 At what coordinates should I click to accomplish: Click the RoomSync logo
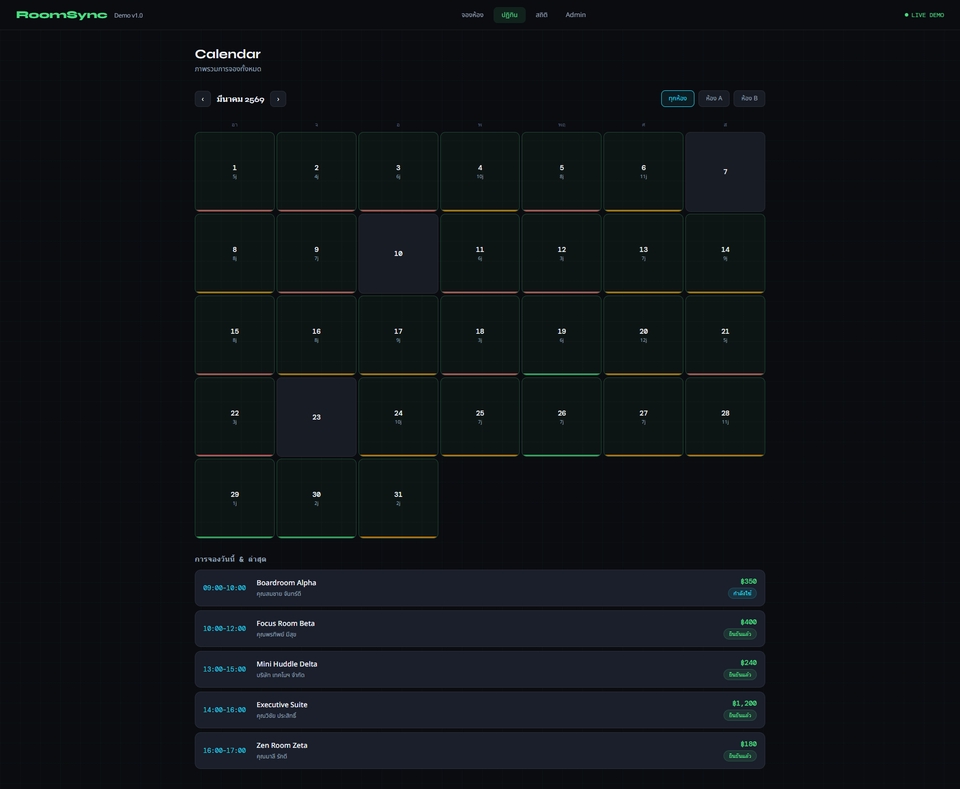click(x=61, y=15)
